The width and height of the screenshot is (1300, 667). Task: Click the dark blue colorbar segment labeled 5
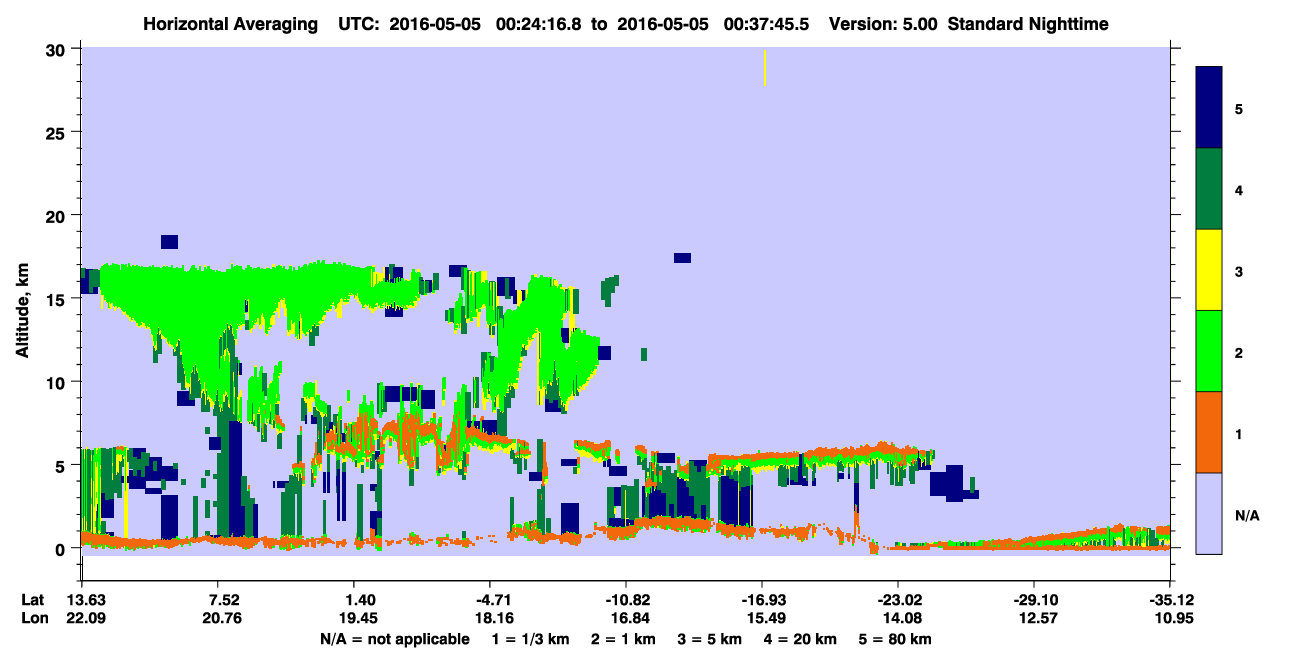1209,107
